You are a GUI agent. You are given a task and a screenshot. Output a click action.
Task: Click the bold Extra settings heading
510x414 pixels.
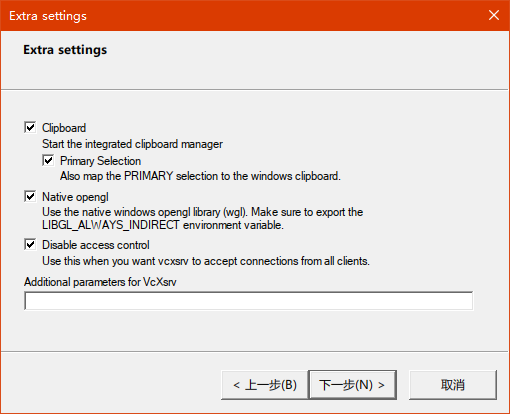[65, 50]
